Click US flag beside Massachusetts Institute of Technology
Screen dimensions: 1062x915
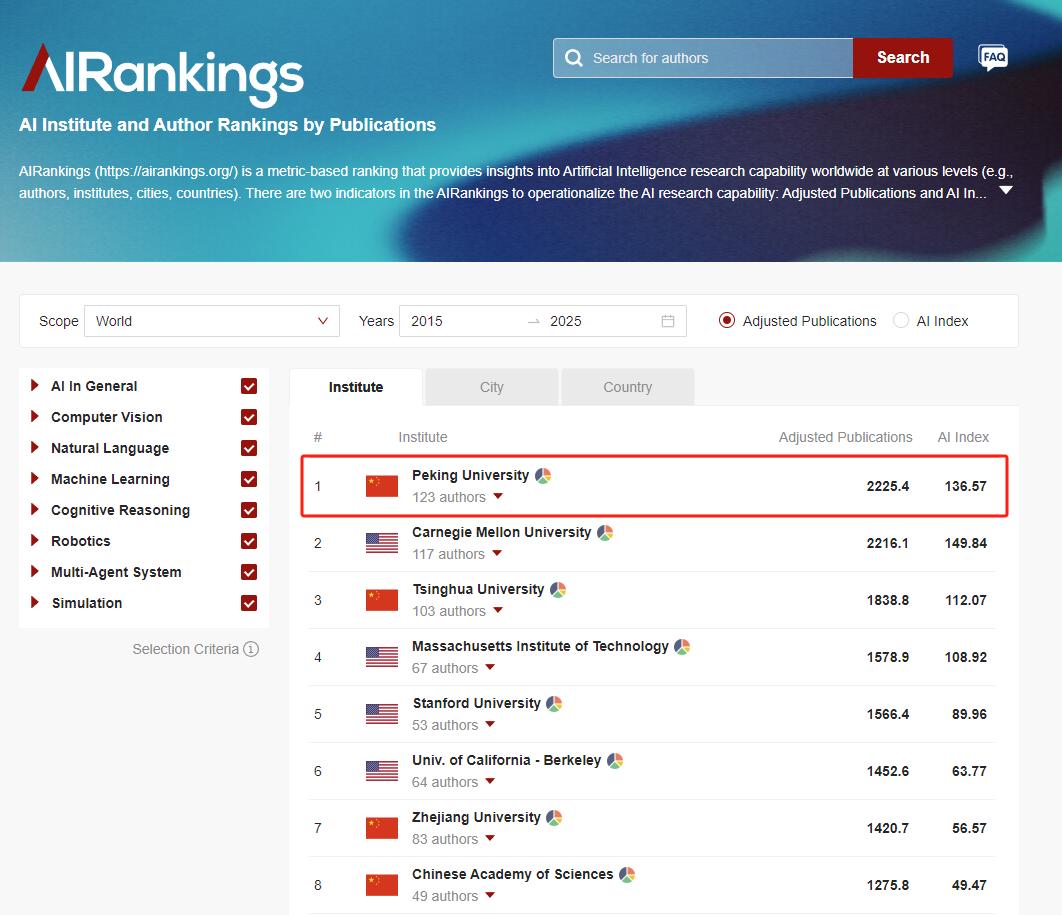pyautogui.click(x=382, y=656)
